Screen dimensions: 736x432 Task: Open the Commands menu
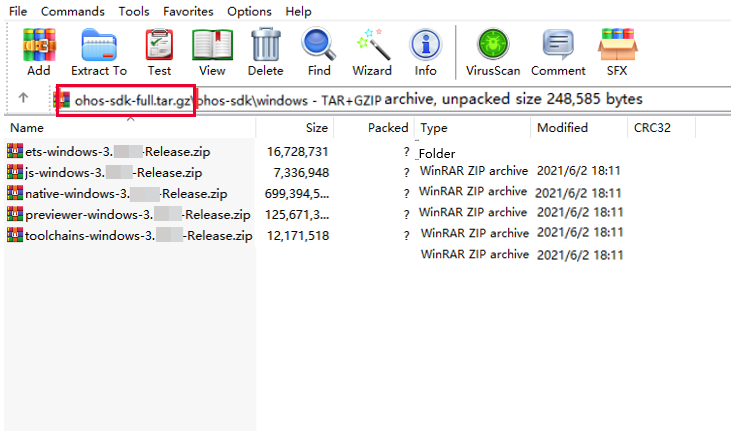pos(72,11)
